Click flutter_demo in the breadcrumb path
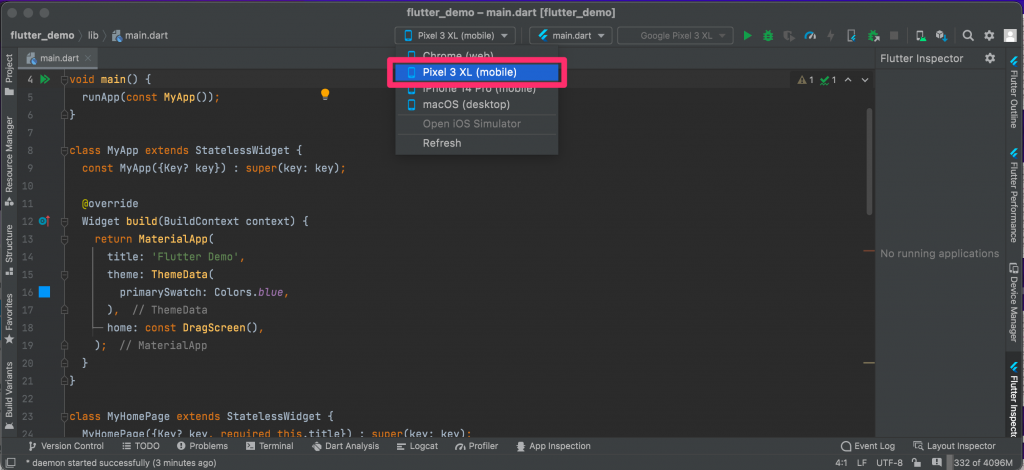Screen dimensions: 1024x470 pyautogui.click(x=42, y=35)
